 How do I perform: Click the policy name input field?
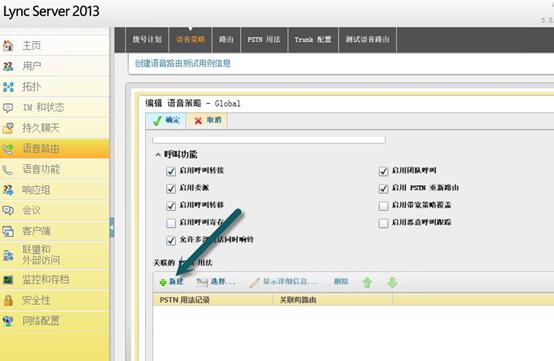269,140
